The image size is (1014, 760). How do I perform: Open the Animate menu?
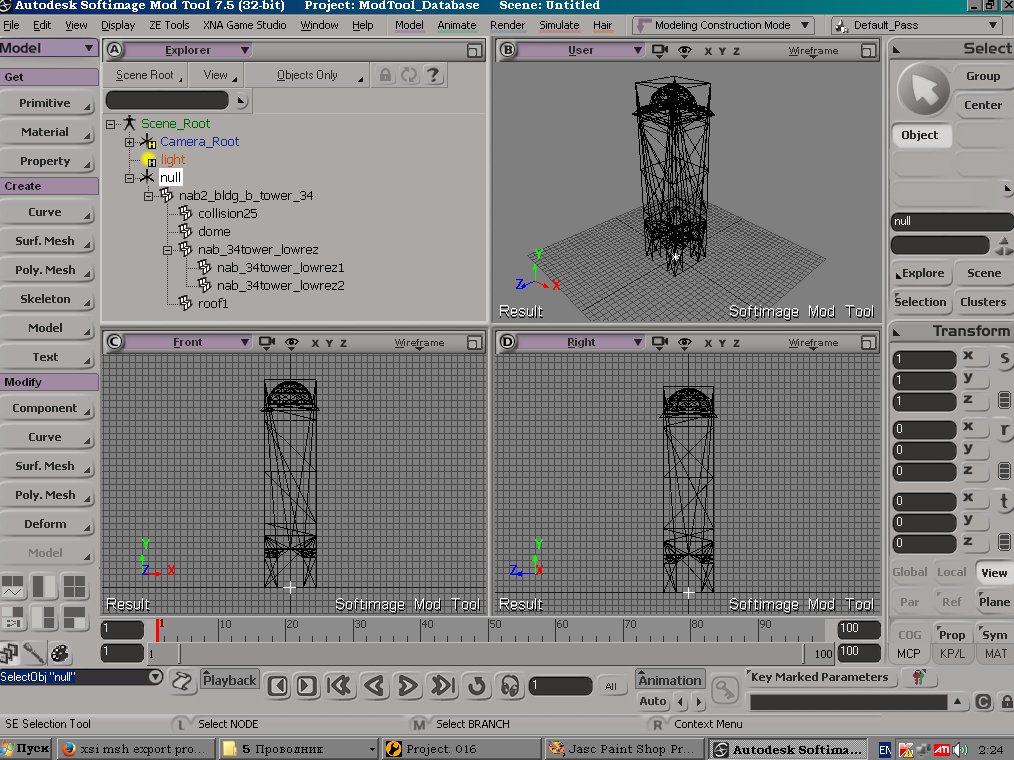pos(457,25)
